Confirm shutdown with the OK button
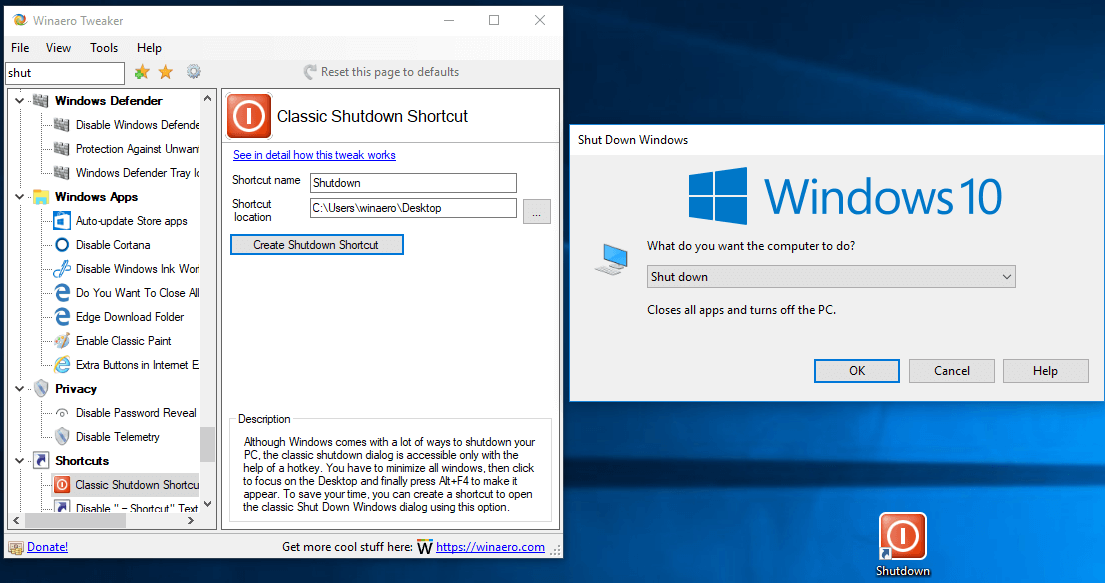 click(857, 371)
